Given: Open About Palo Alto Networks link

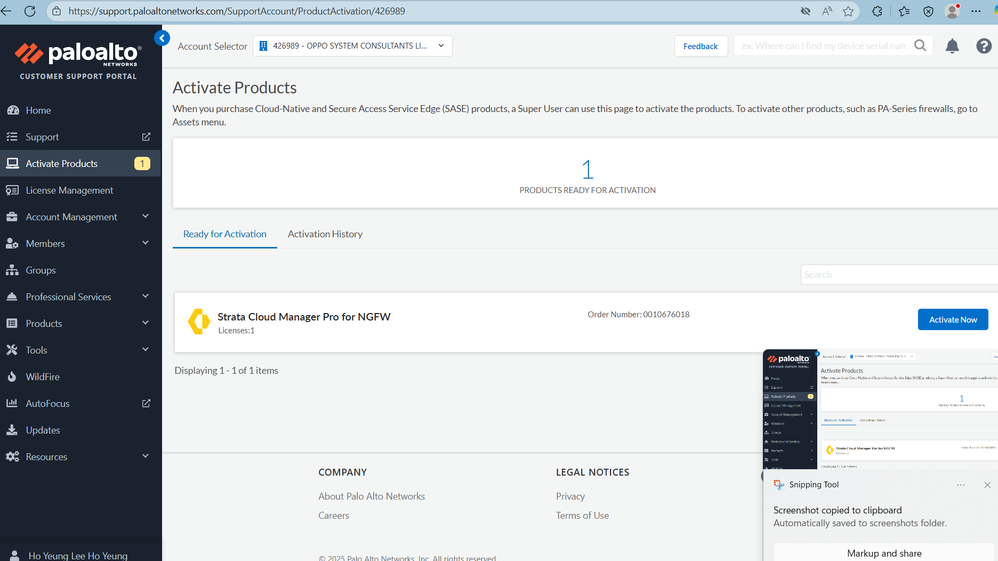Looking at the screenshot, I should (x=372, y=496).
